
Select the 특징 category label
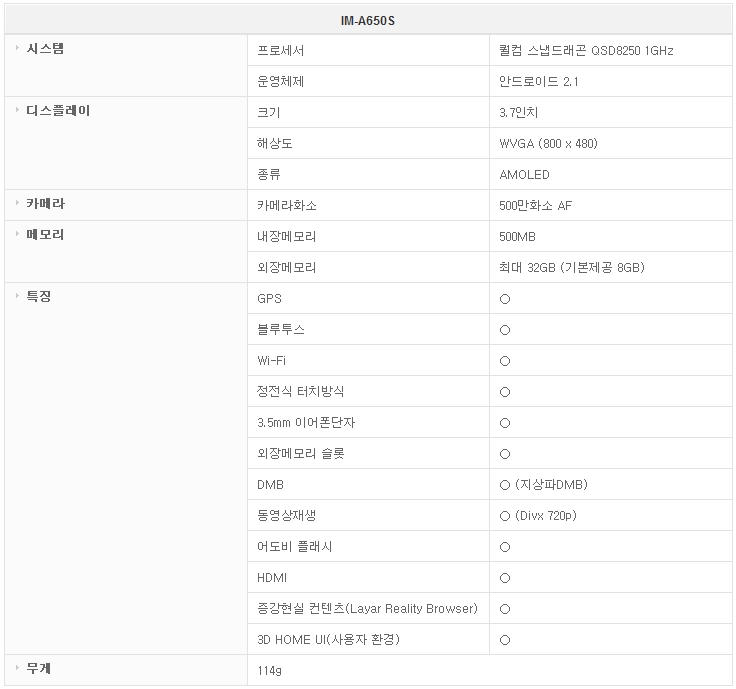click(38, 296)
